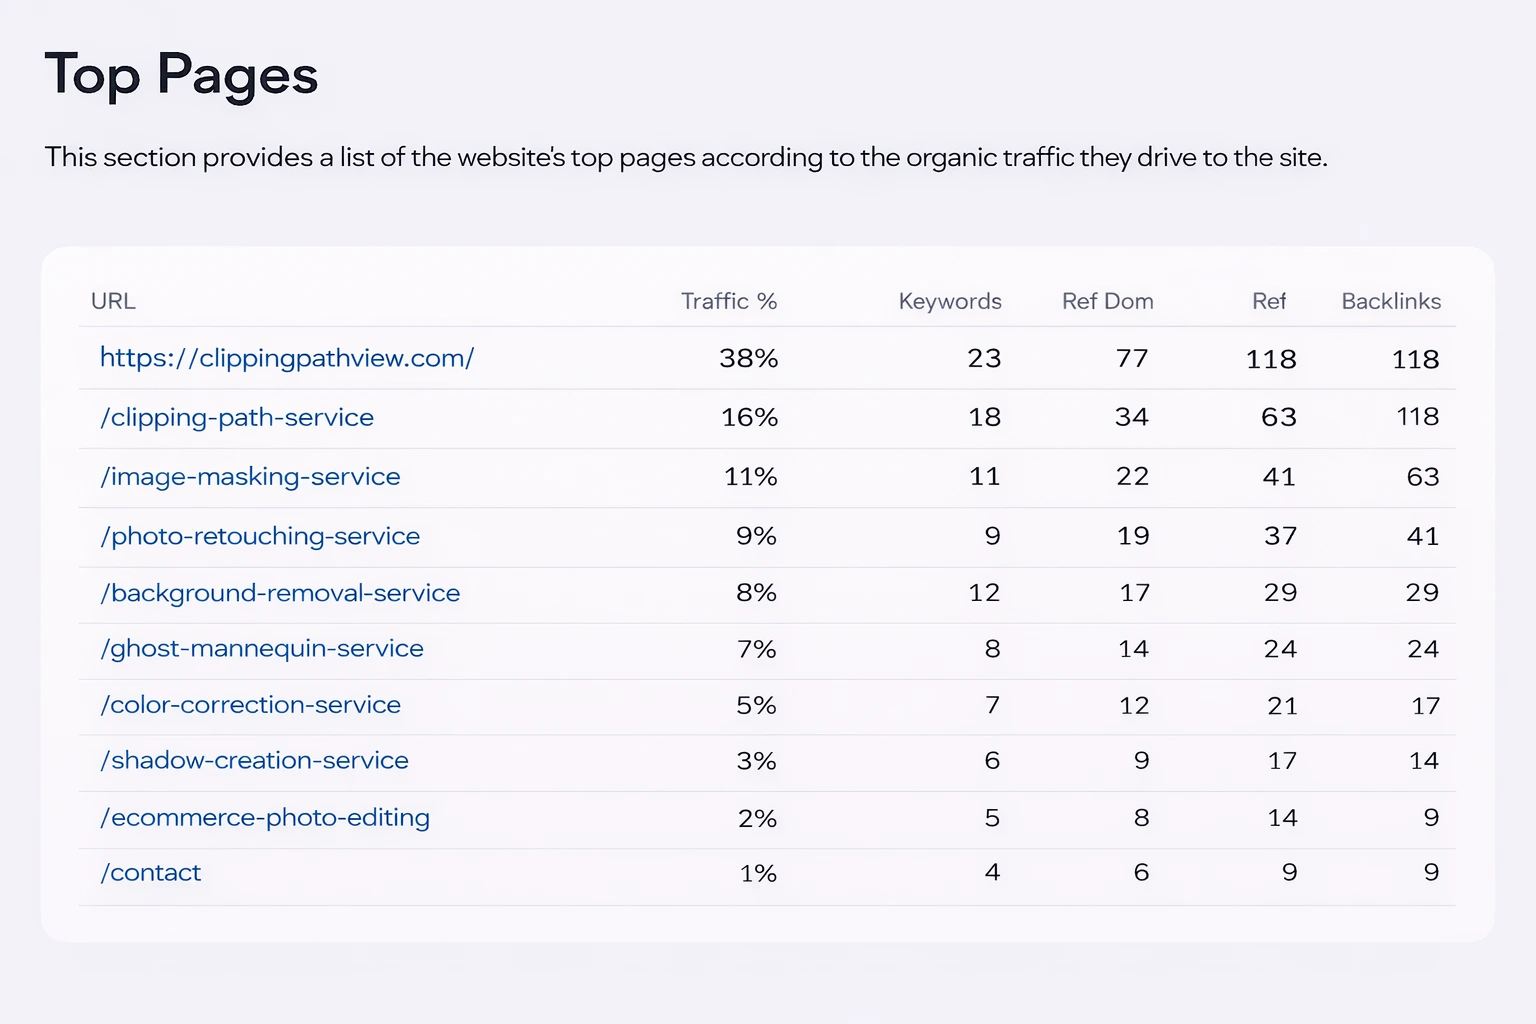This screenshot has width=1536, height=1024.
Task: Sort by the Ref column header
Action: point(1268,301)
